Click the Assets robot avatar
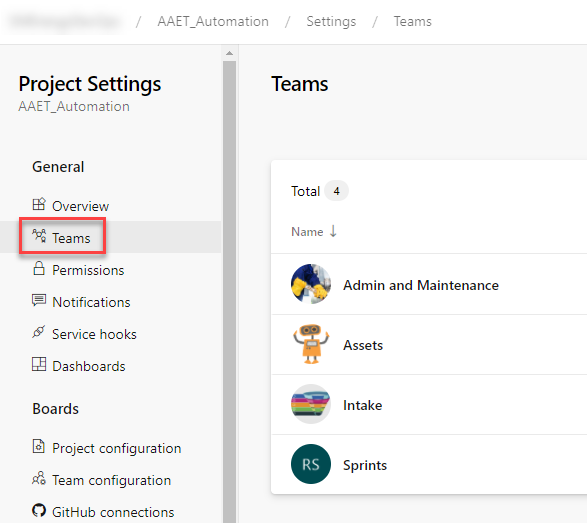Viewport: 587px width, 523px height. (x=311, y=344)
